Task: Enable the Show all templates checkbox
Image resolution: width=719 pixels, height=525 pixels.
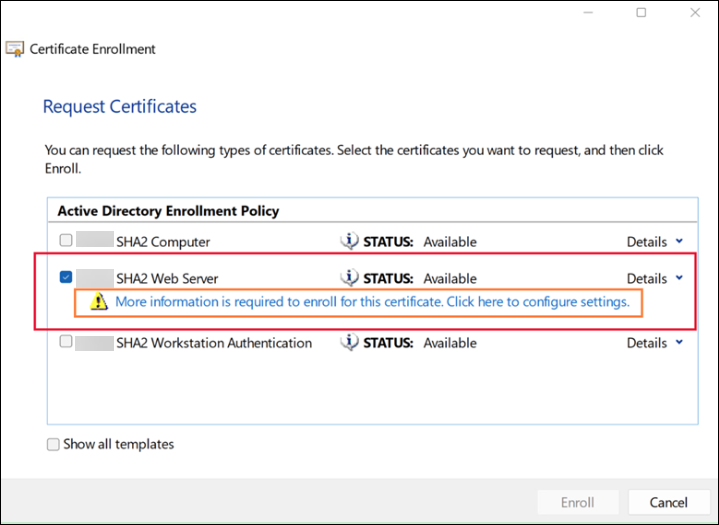Action: point(53,444)
